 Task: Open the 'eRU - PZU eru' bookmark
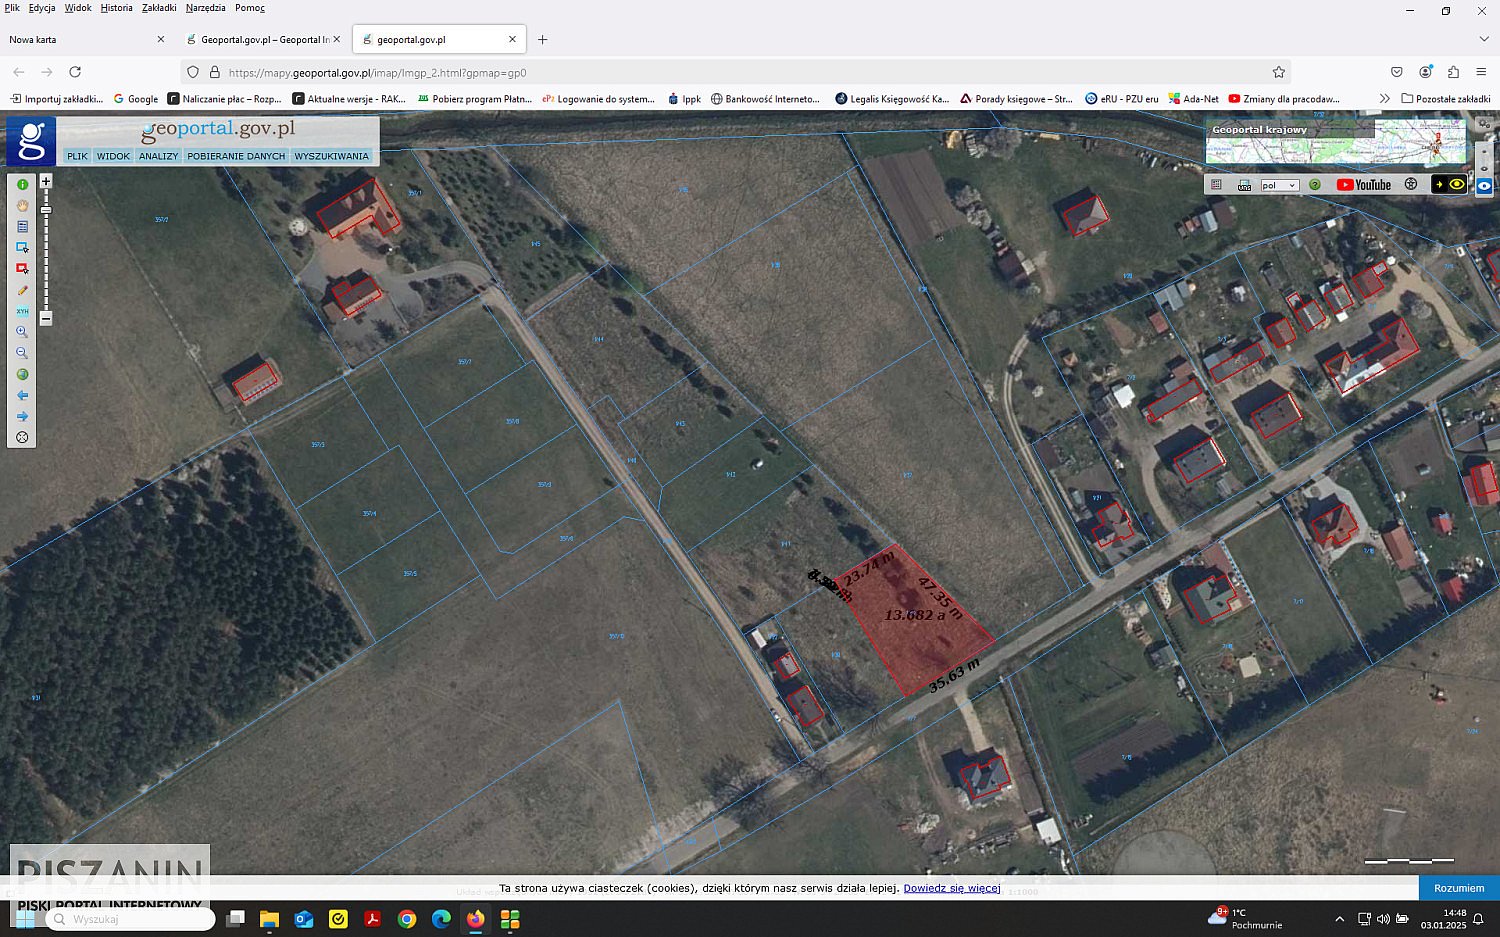tap(1121, 99)
